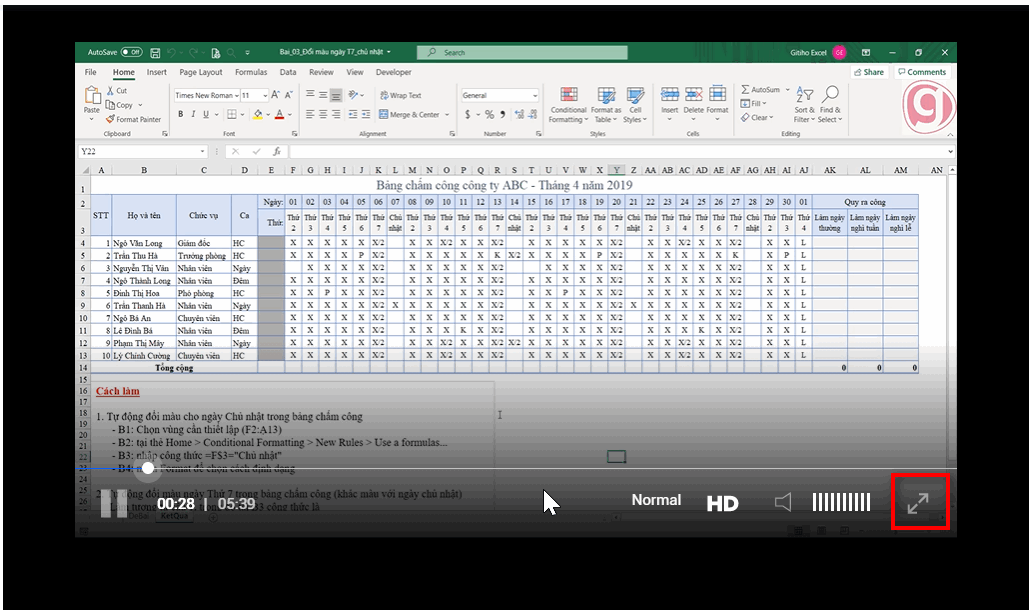Click the Center horizontal alignment icon
The width and height of the screenshot is (1029, 610).
pos(323,114)
